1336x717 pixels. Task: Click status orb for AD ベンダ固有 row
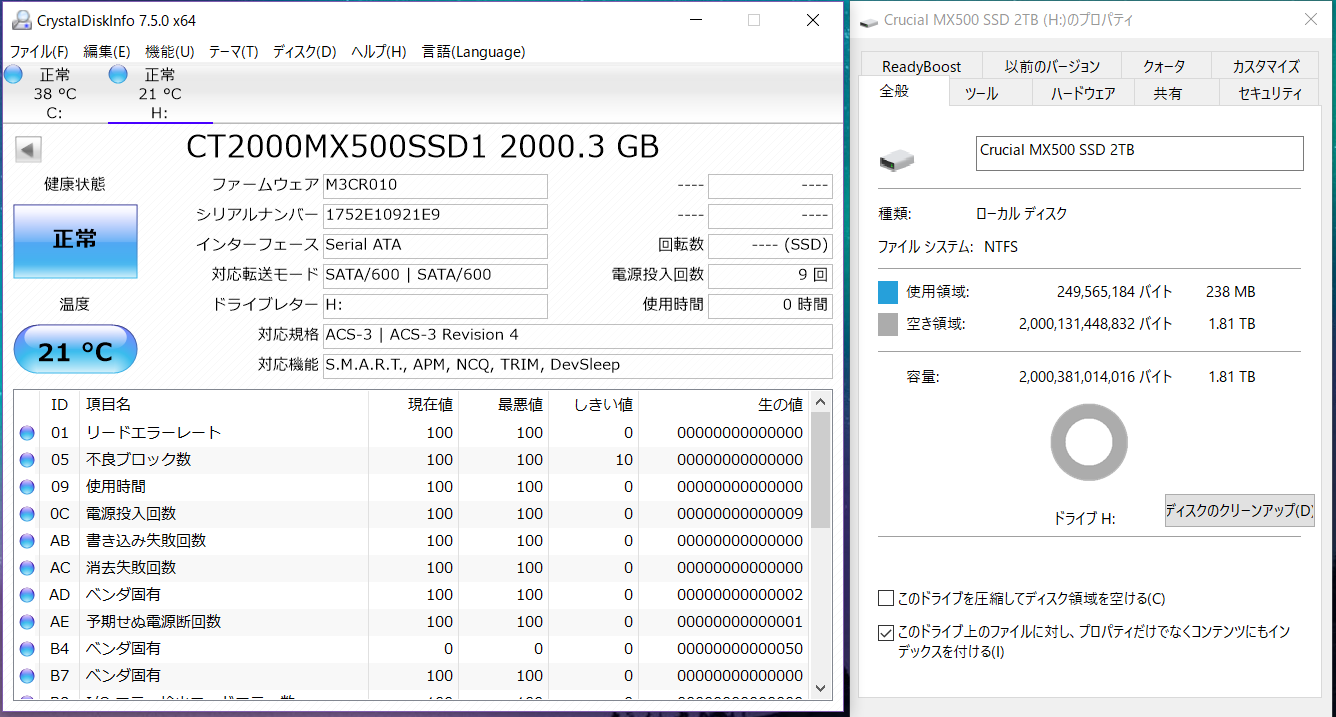tap(27, 595)
